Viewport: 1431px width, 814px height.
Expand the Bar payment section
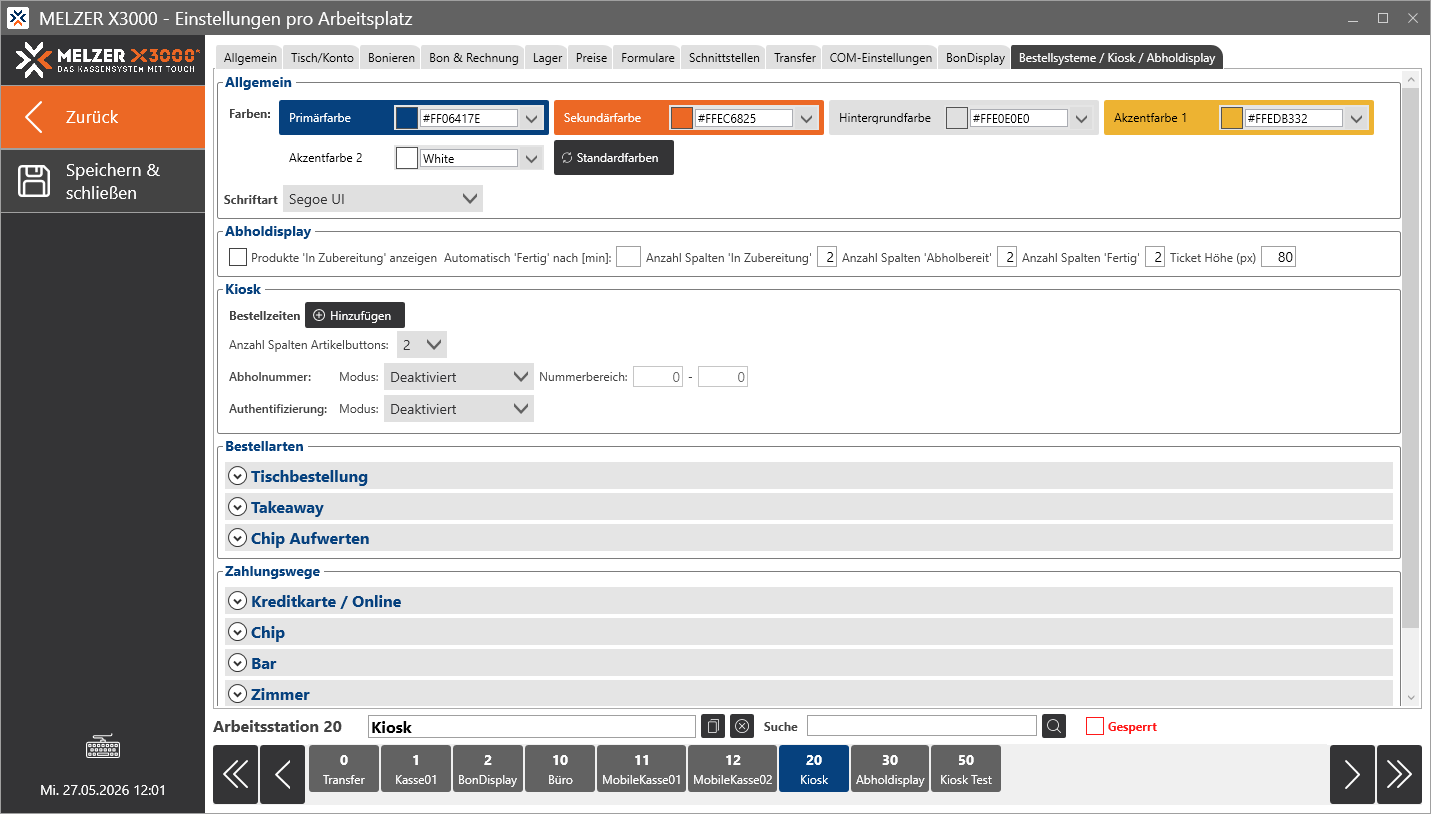(237, 663)
